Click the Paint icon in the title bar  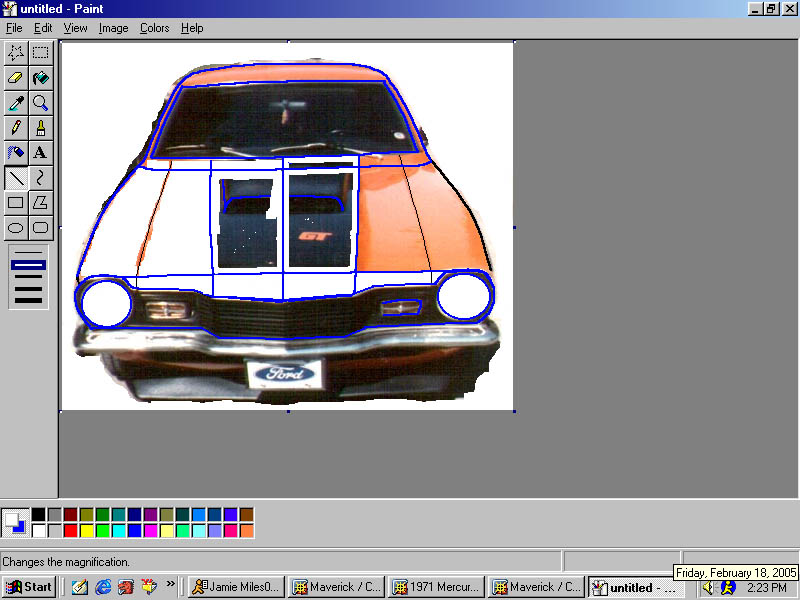tap(10, 9)
